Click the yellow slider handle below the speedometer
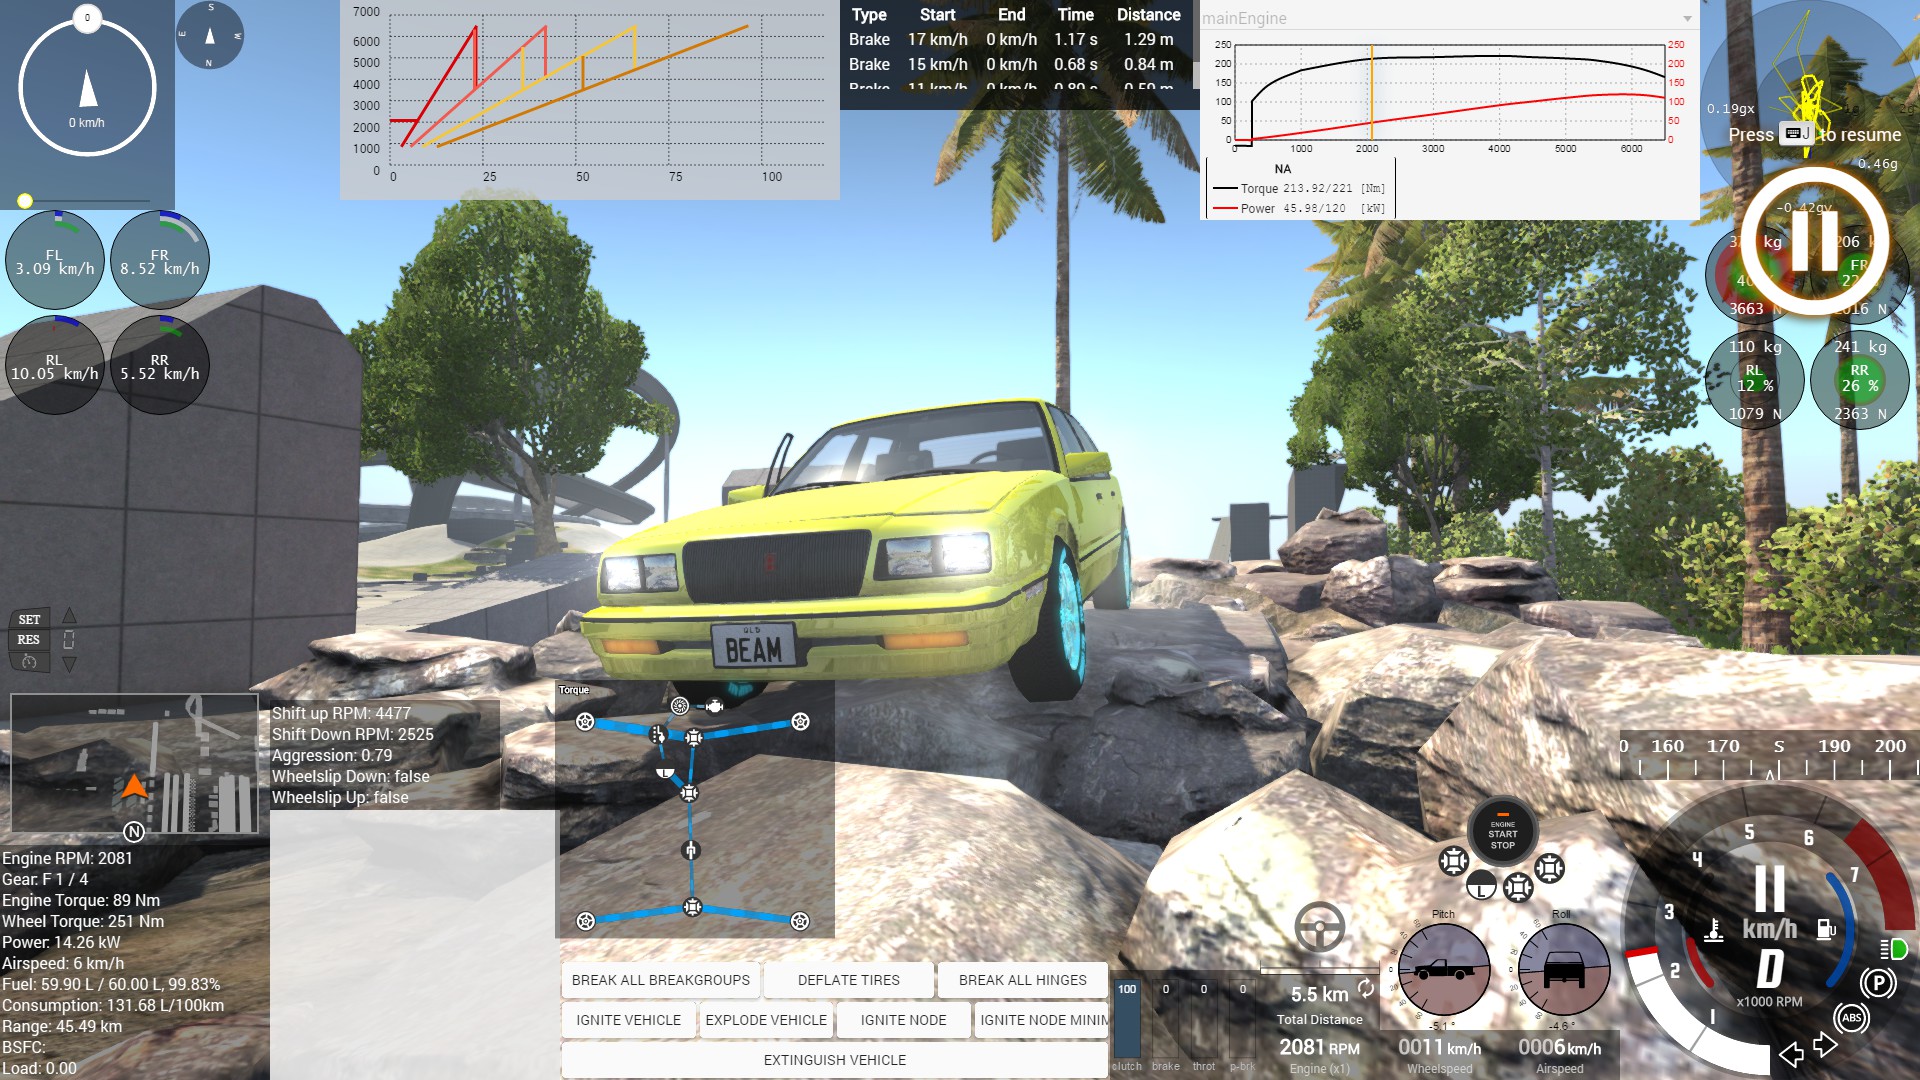Screen dimensions: 1920x1080 [25, 201]
